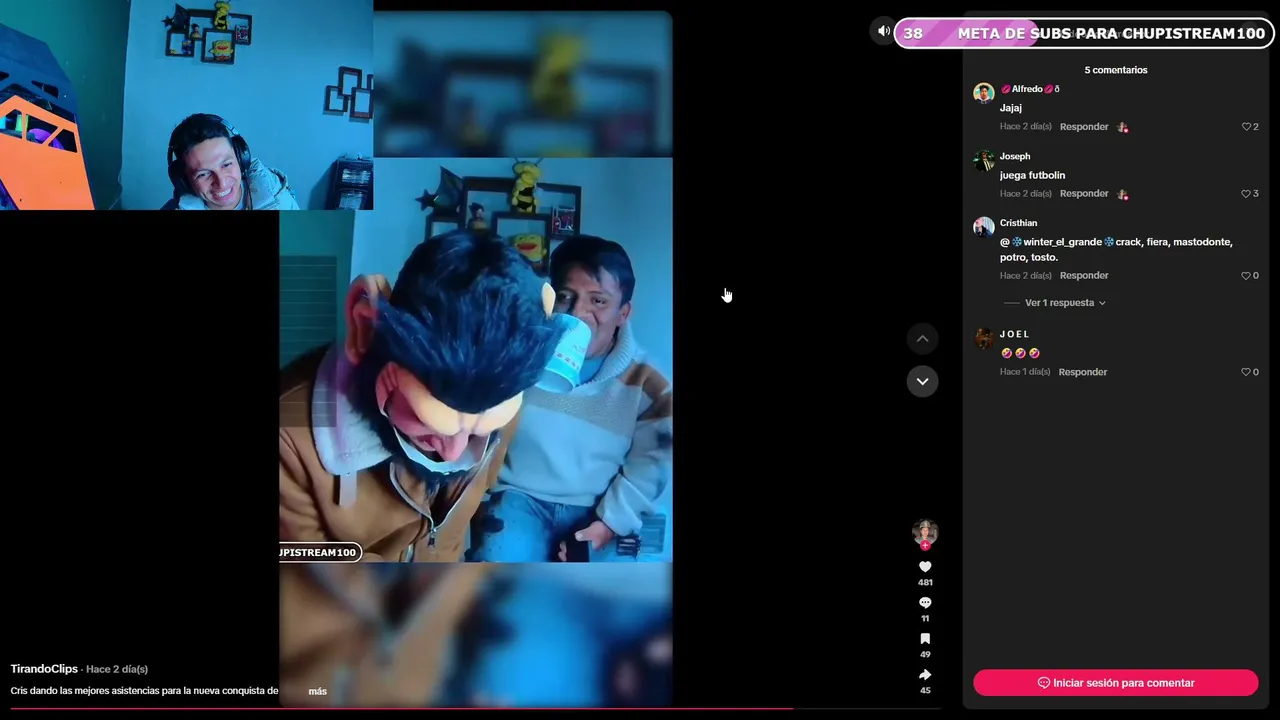Click the Cristhian username
This screenshot has width=1280, height=720.
click(x=1019, y=223)
